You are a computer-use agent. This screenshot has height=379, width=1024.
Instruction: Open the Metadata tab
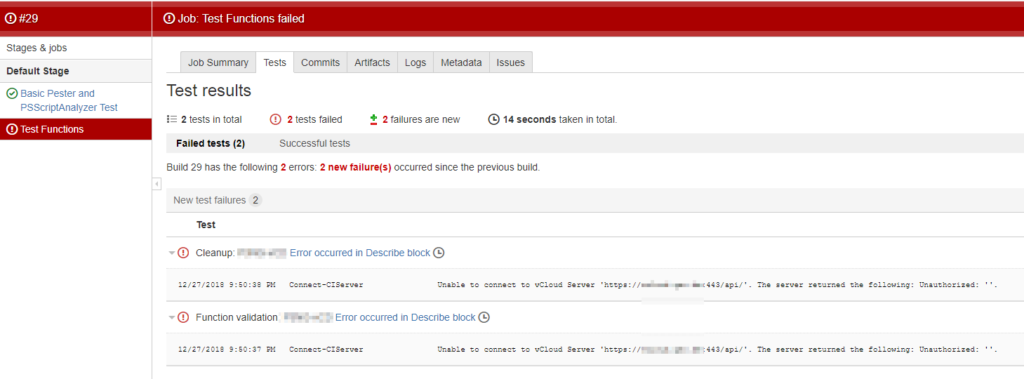click(x=461, y=63)
